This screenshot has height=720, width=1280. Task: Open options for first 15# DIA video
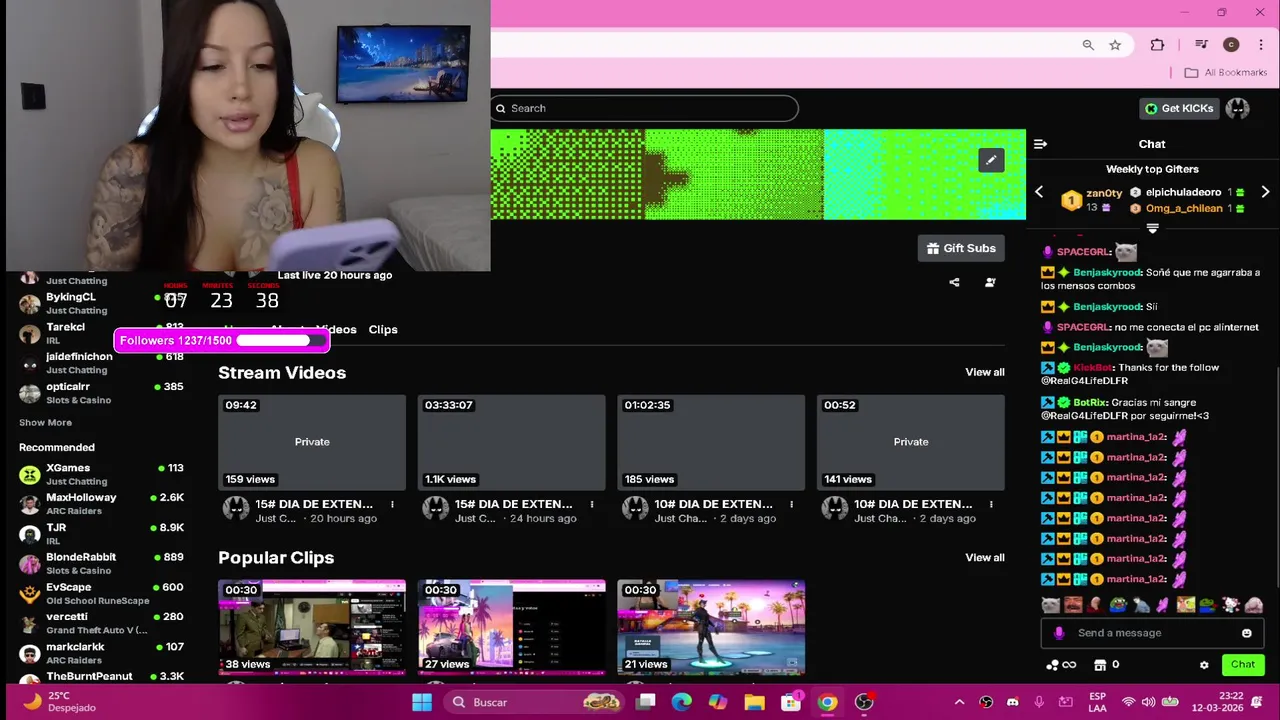click(x=392, y=504)
